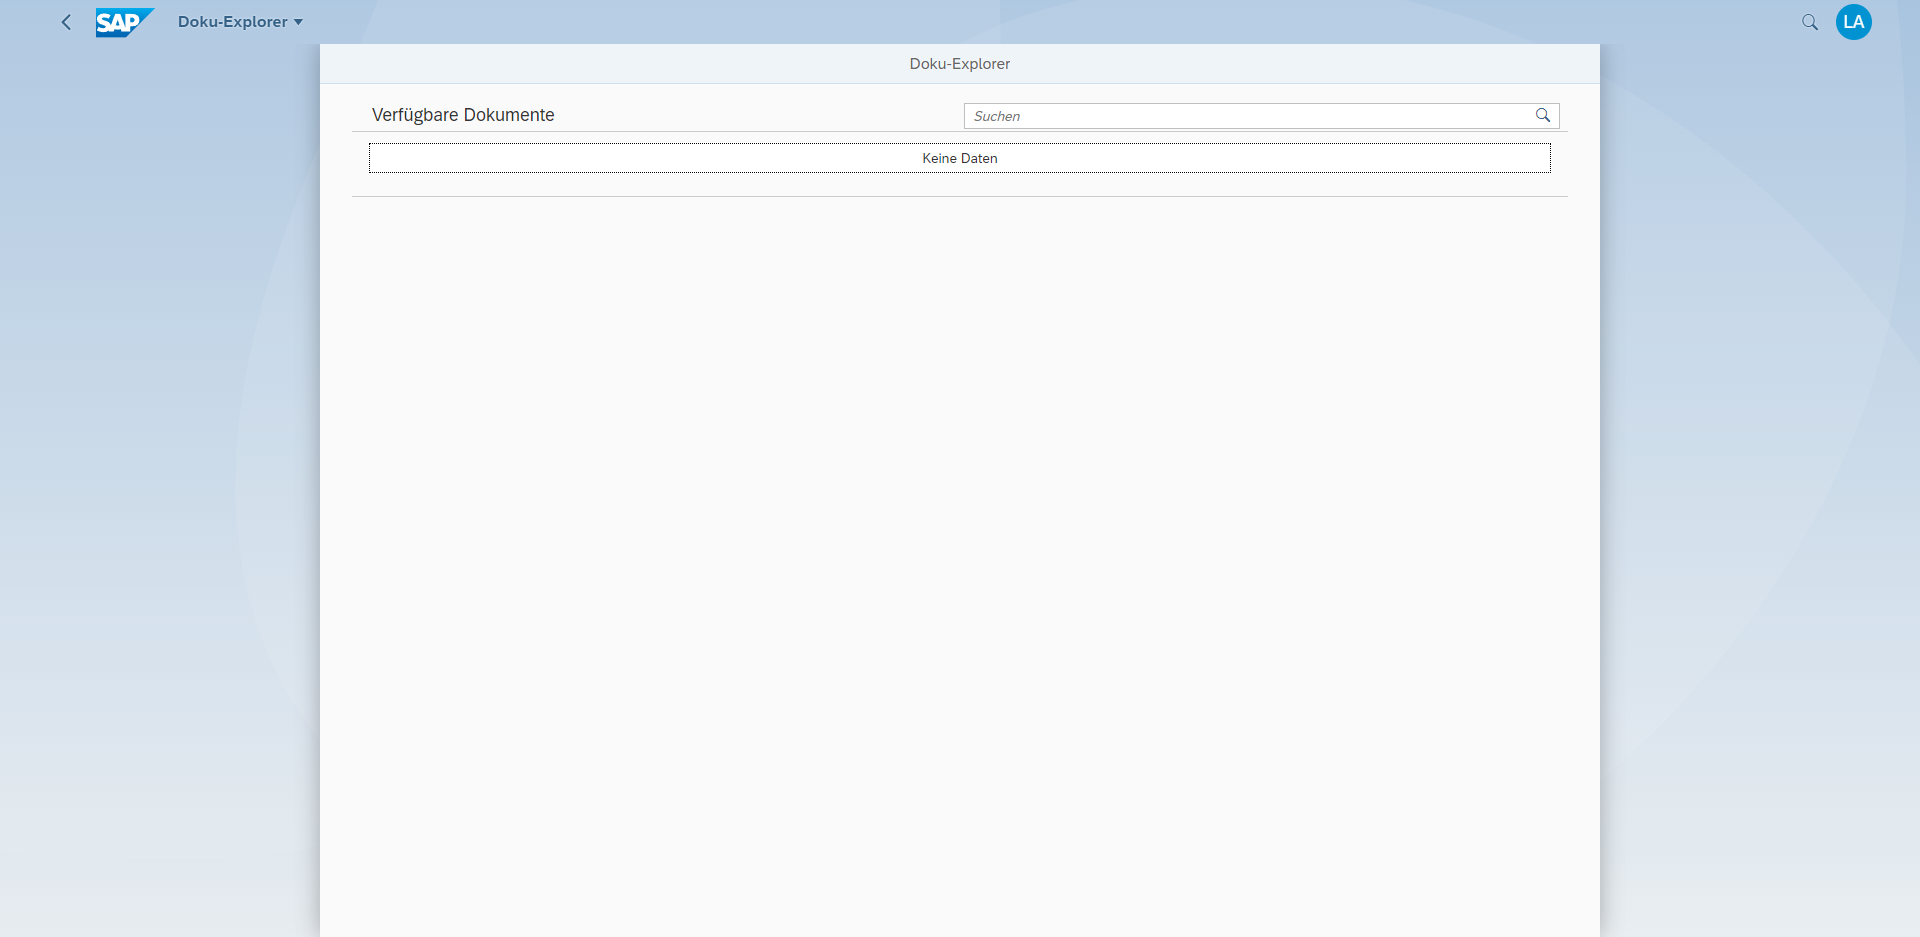Open the Doku-Explorer navigation menu title
This screenshot has width=1920, height=937.
pyautogui.click(x=232, y=22)
